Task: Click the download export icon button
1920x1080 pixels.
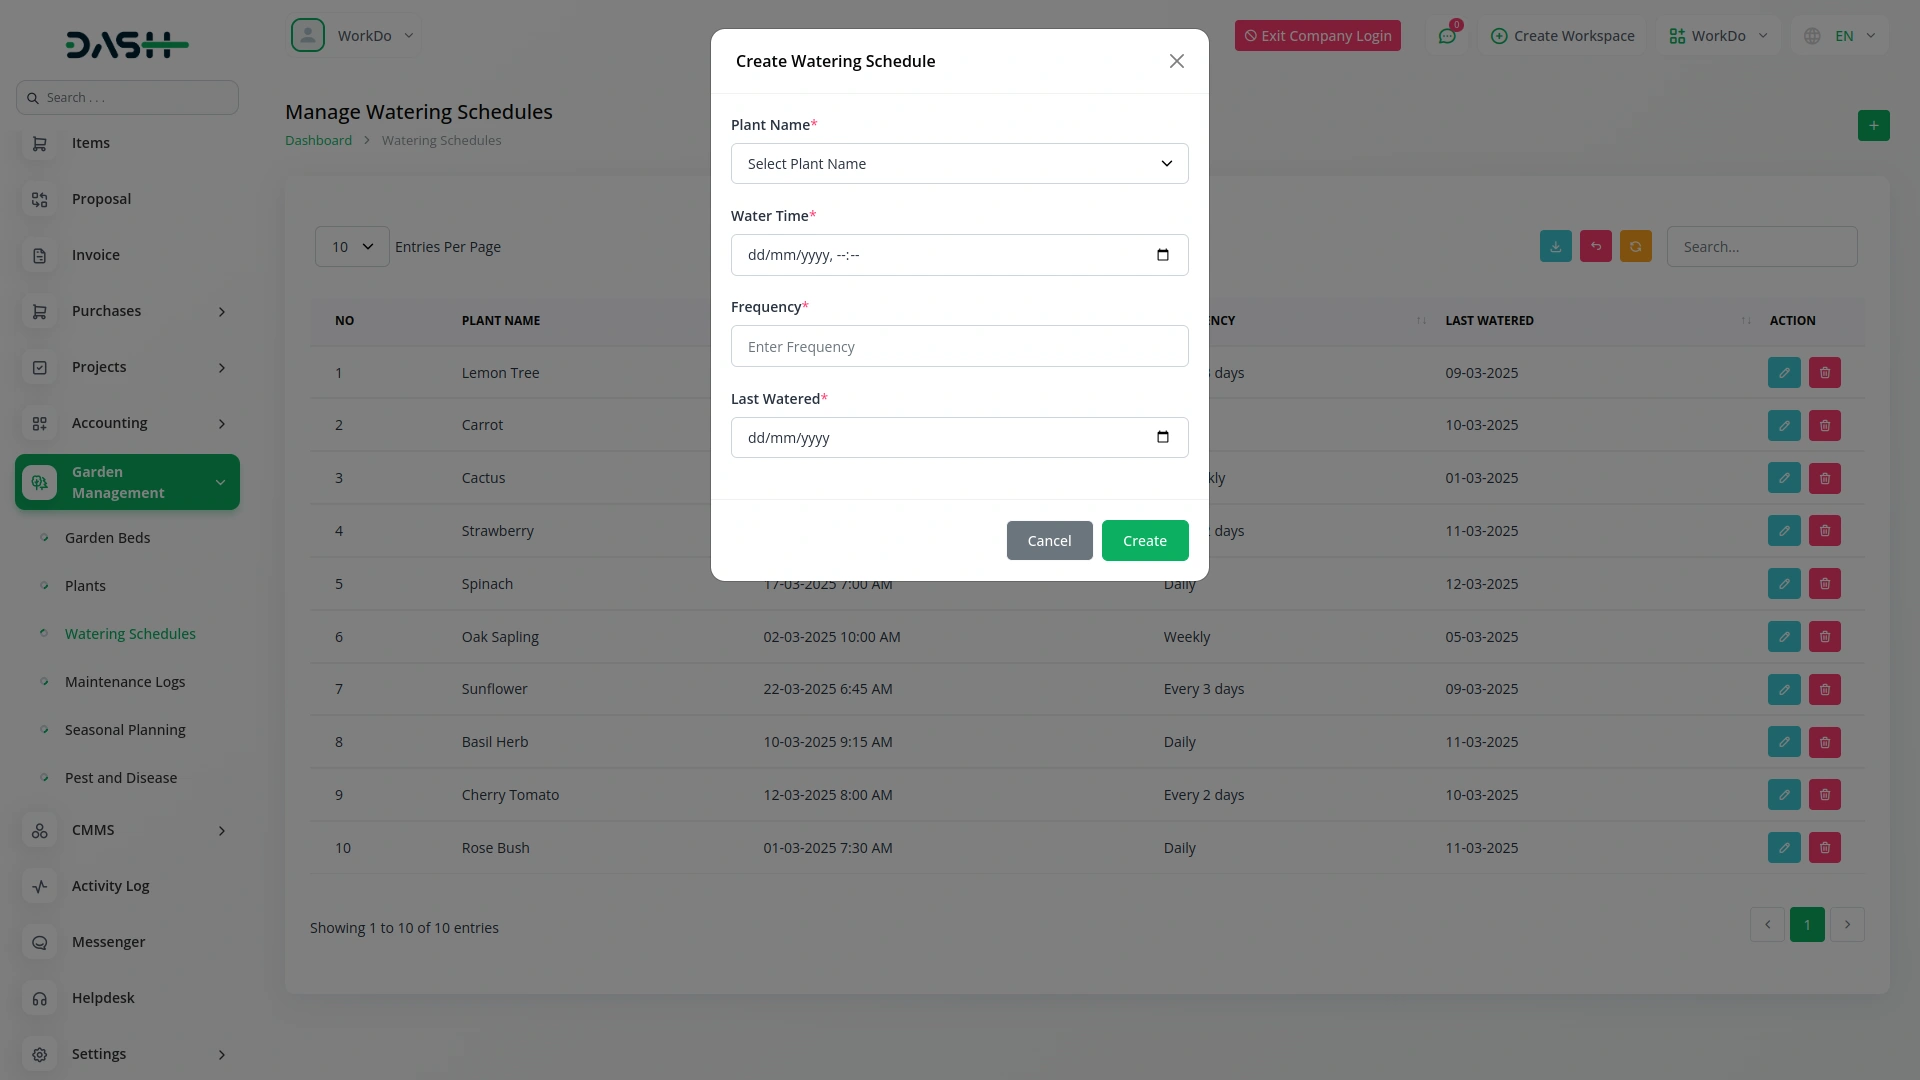Action: (x=1555, y=247)
